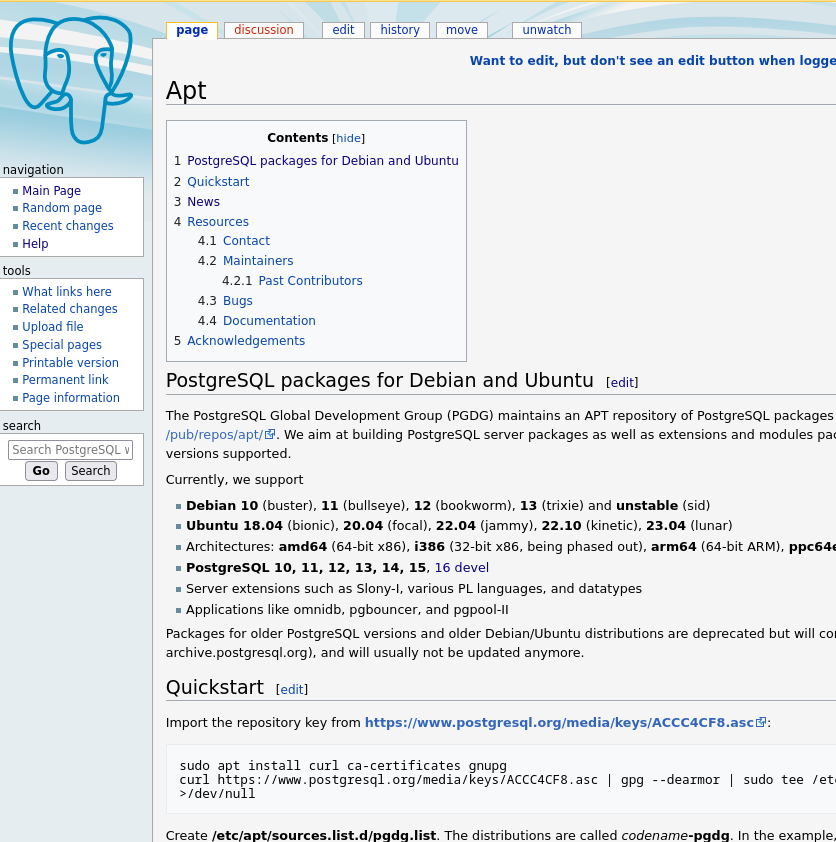Jump to PostgreSQL packages for Debian and Ubuntu
Screen dimensions: 836x842
point(323,161)
